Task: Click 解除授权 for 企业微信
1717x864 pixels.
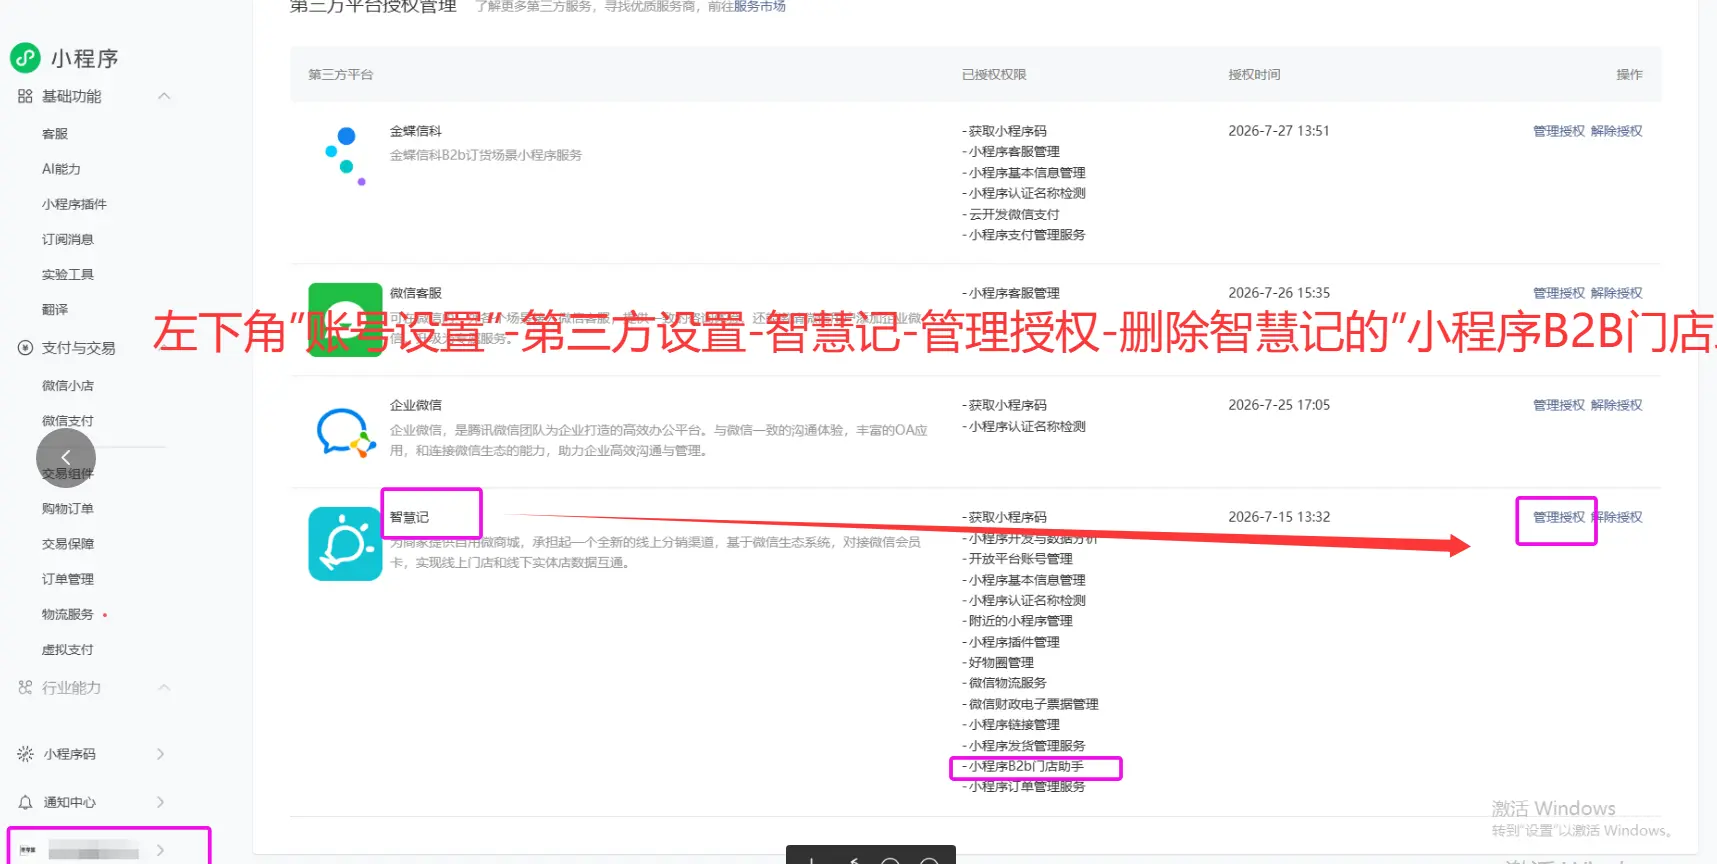Action: pos(1617,405)
